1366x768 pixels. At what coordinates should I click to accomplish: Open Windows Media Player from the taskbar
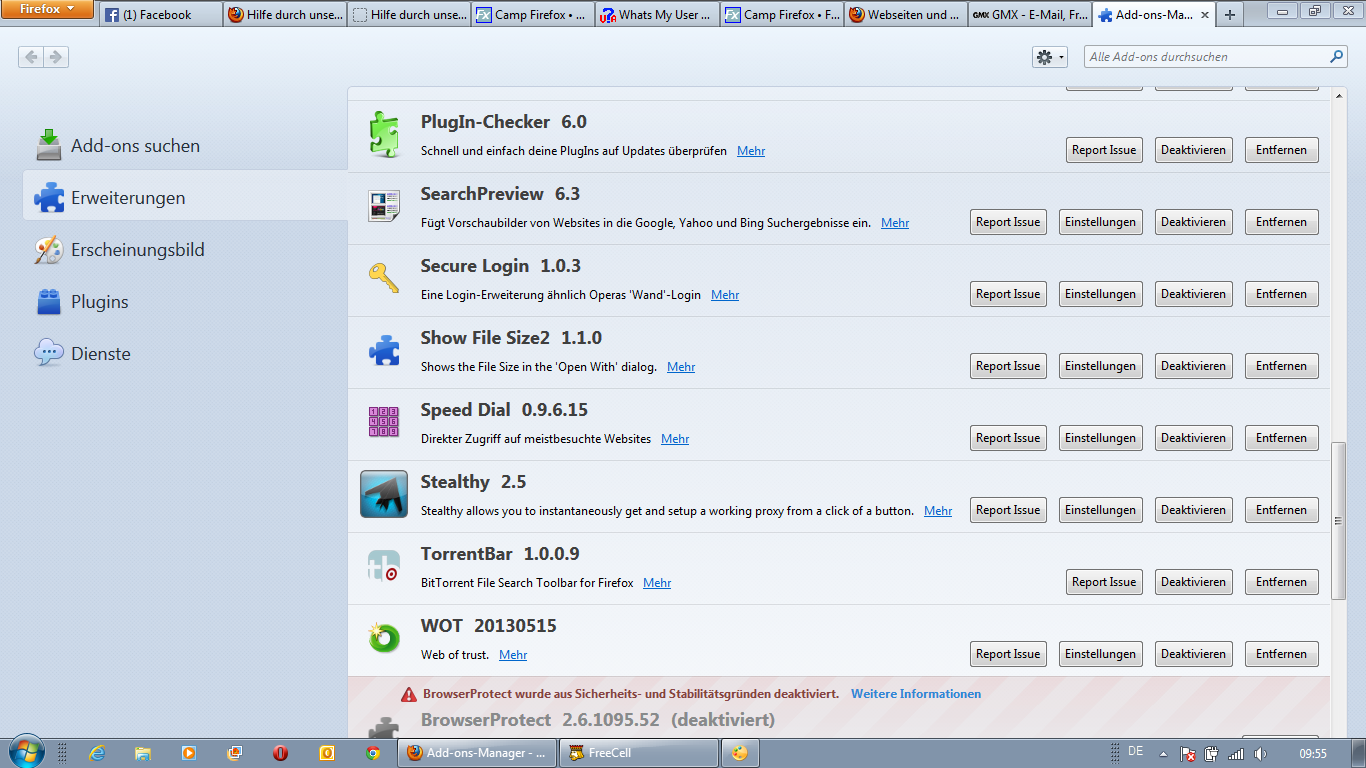coord(189,753)
